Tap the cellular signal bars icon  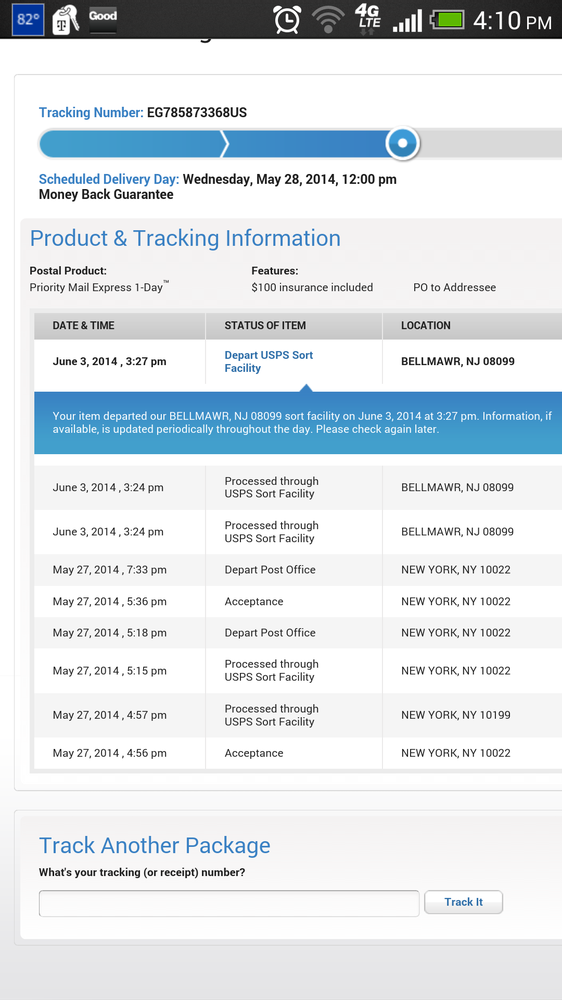407,20
